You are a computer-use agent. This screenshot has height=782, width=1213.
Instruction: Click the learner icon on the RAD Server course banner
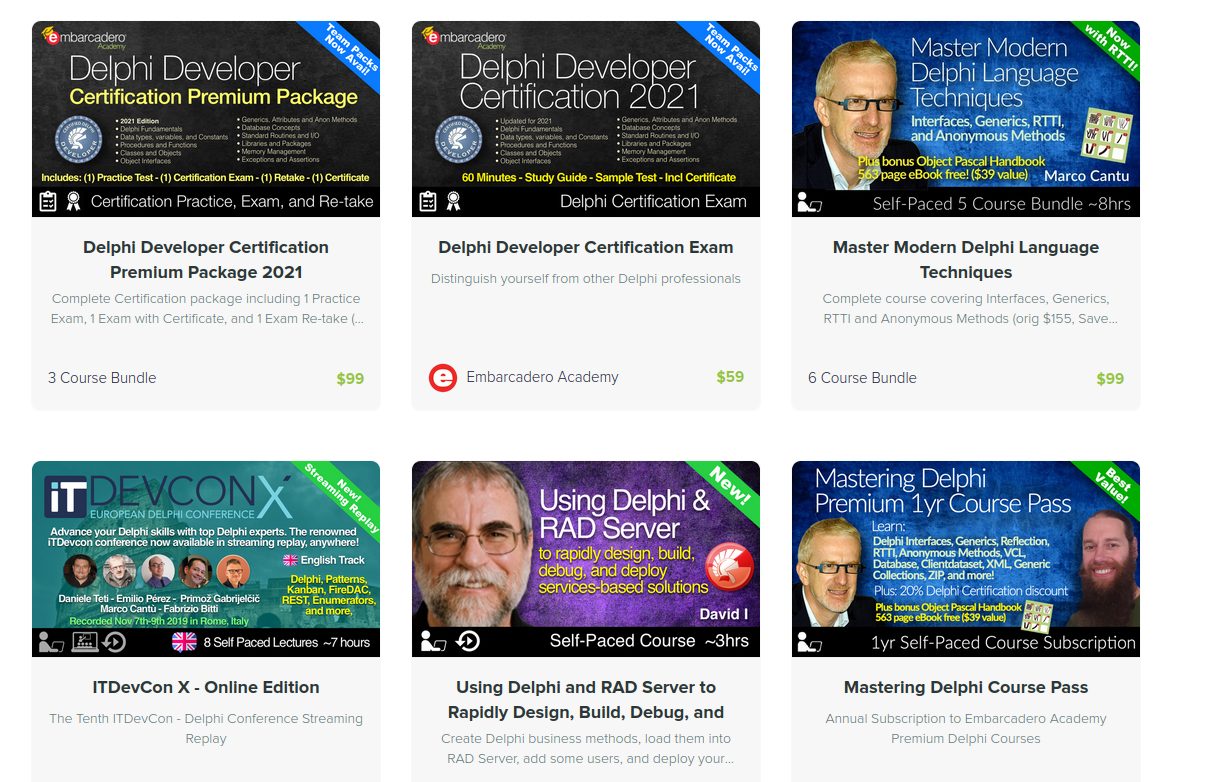pyautogui.click(x=433, y=641)
